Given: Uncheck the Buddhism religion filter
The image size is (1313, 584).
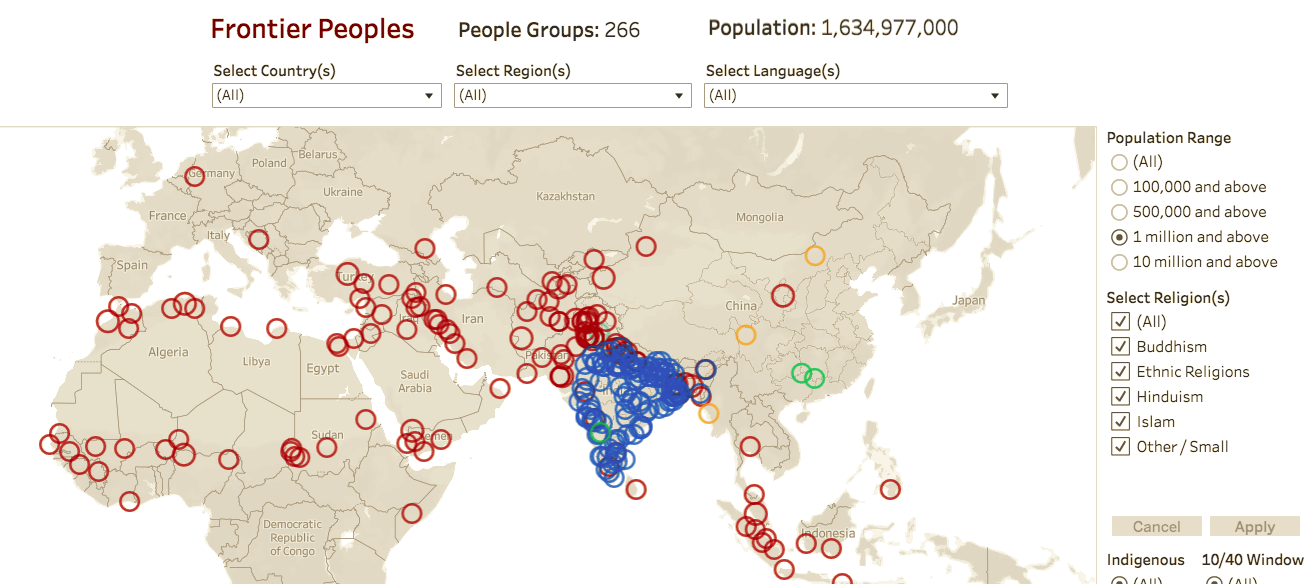Looking at the screenshot, I should point(1120,346).
